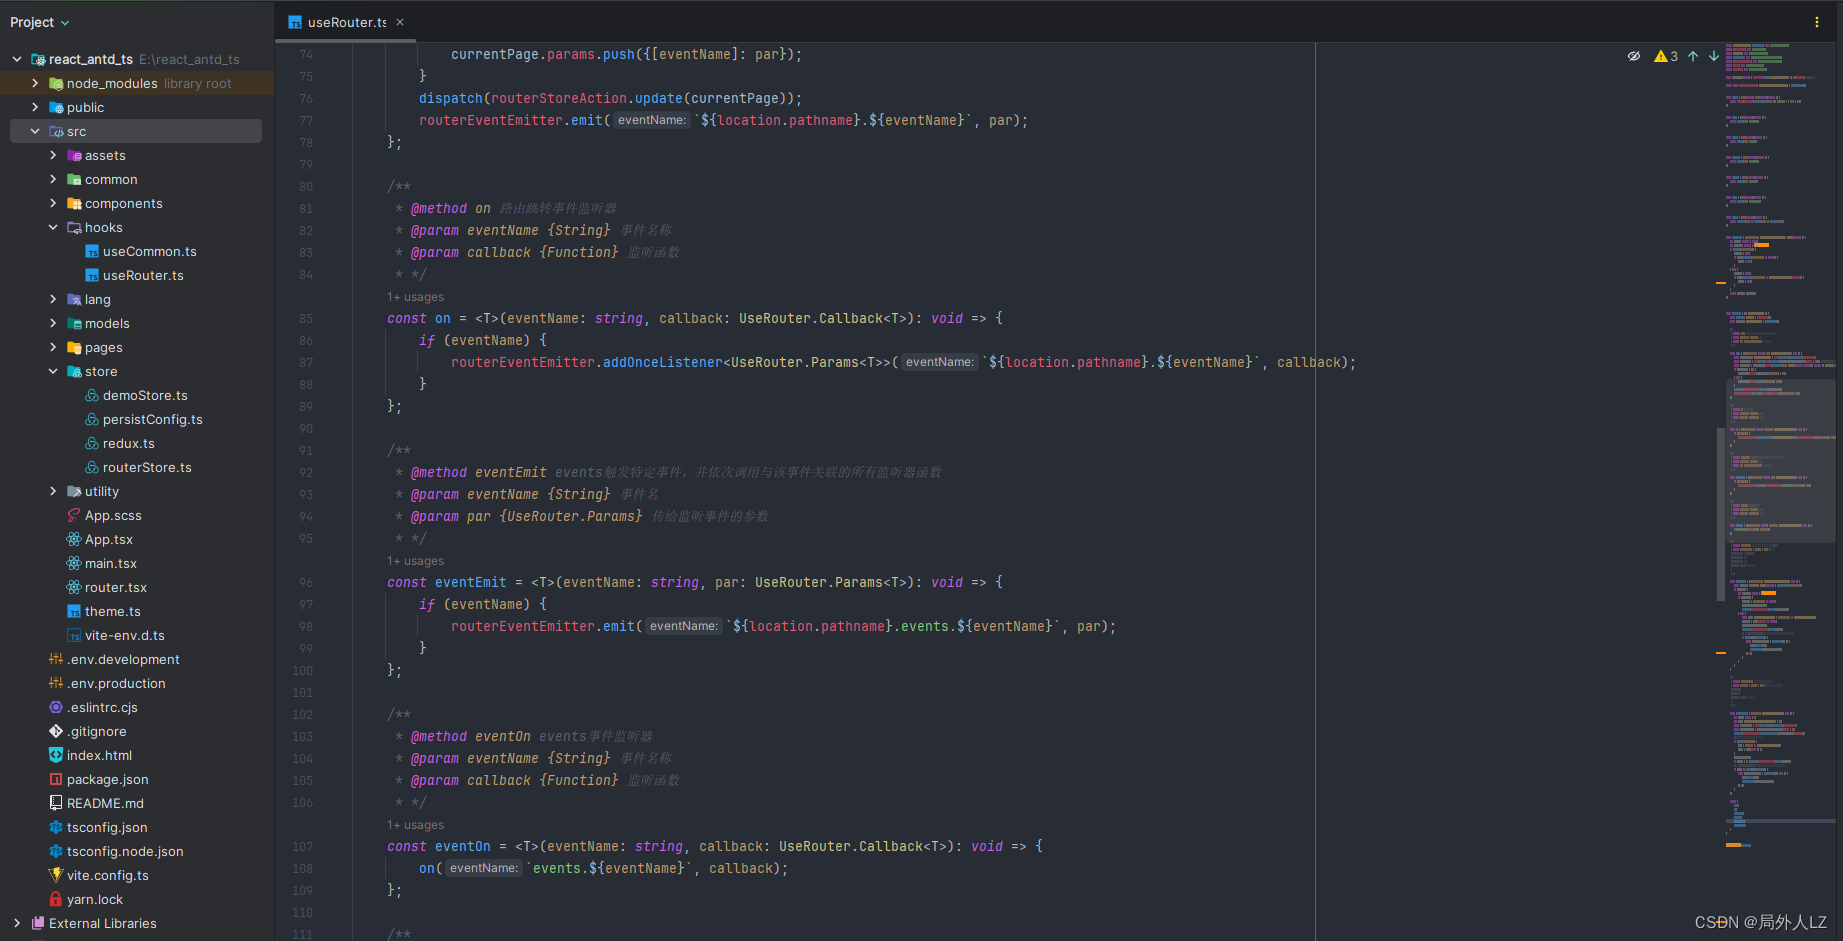Click '1+ usages' hint above const on
Image resolution: width=1843 pixels, height=941 pixels.
(415, 297)
